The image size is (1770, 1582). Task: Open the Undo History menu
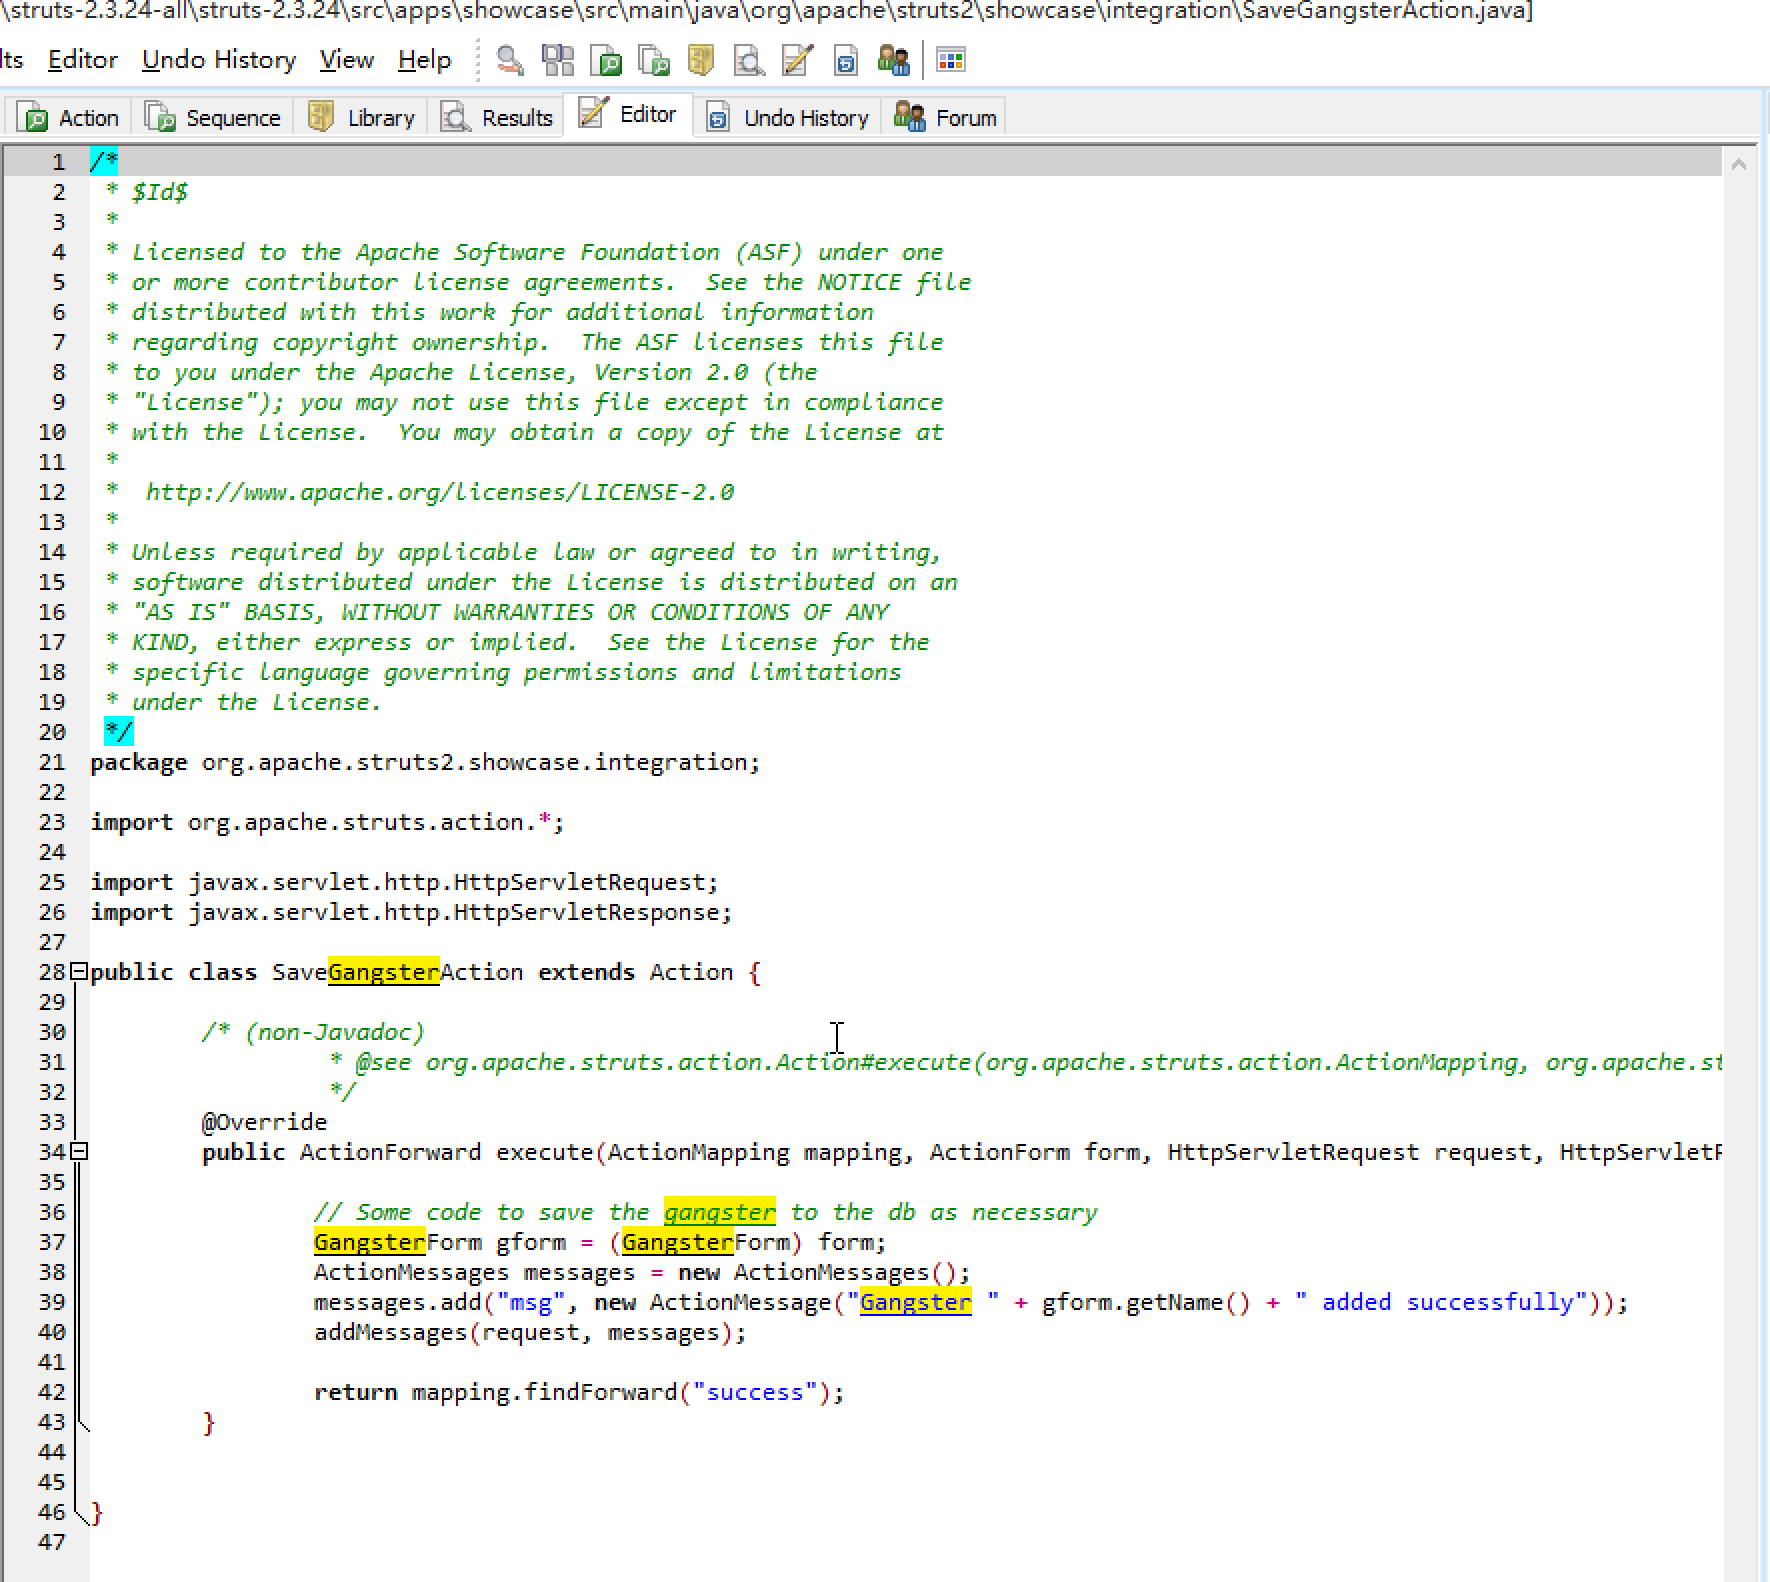pyautogui.click(x=219, y=60)
